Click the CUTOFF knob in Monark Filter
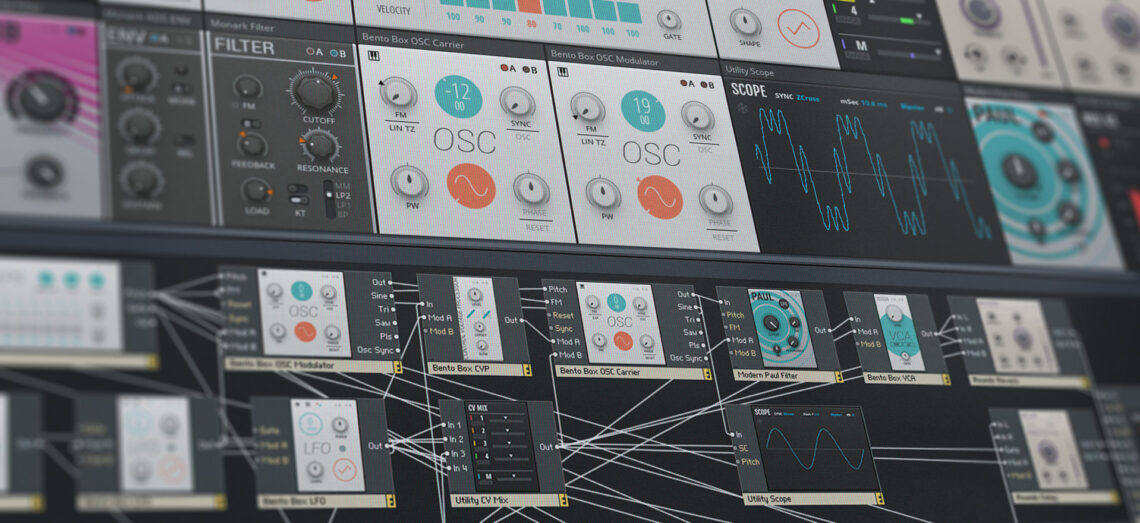1140x523 pixels. tap(315, 91)
